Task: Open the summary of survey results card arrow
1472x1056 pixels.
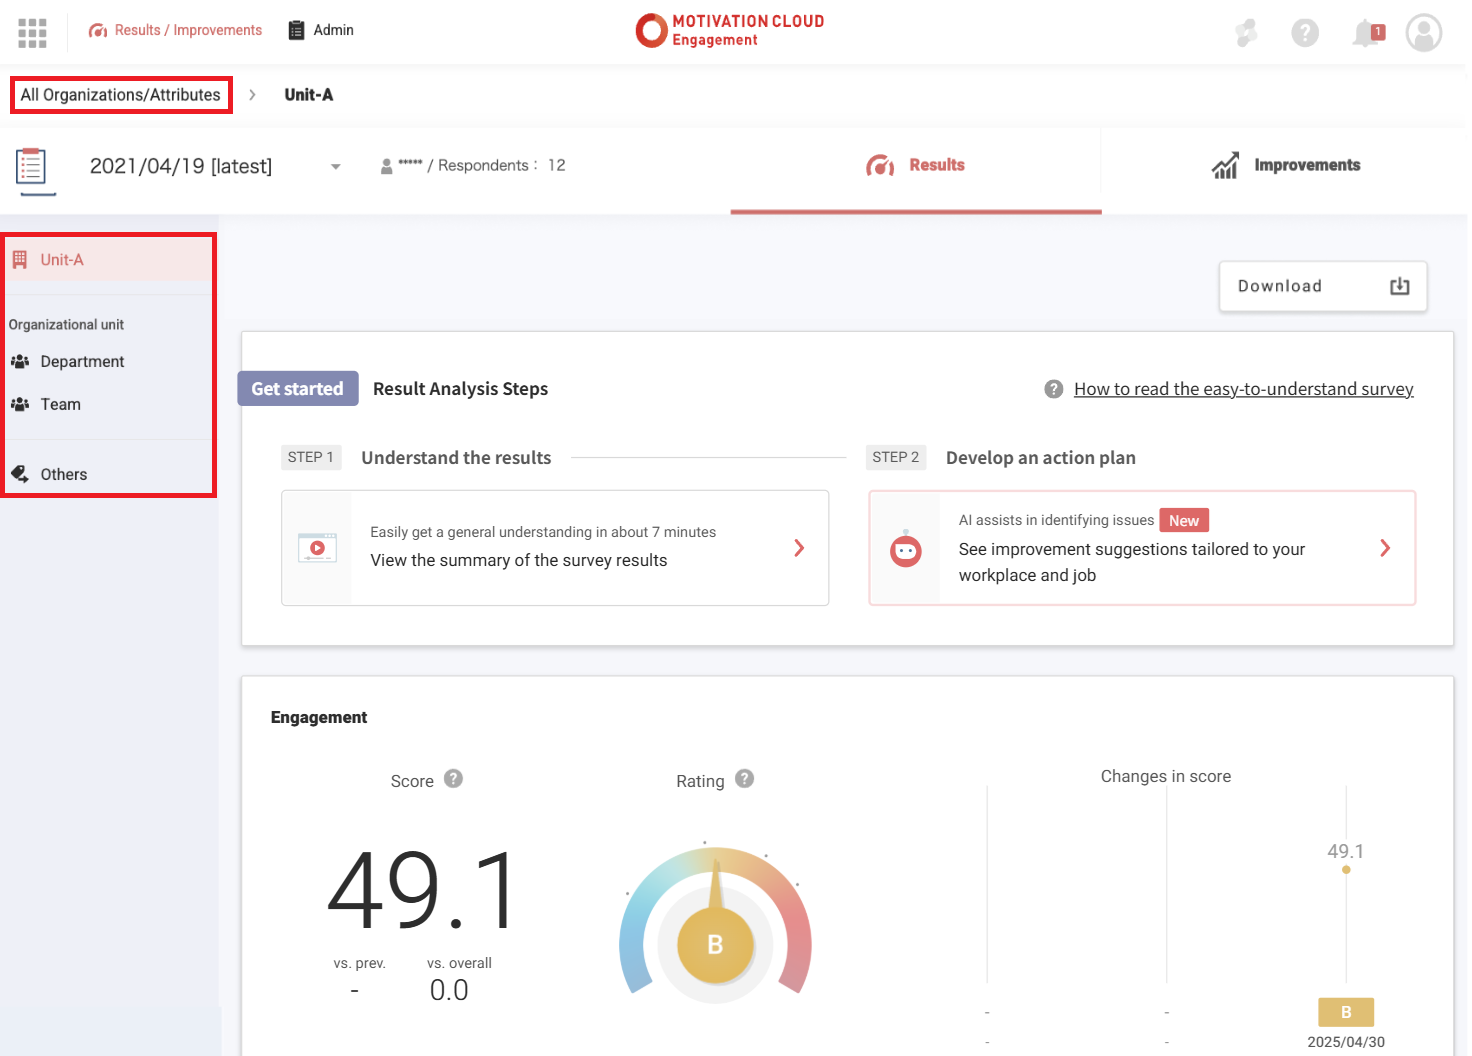Action: click(x=798, y=548)
